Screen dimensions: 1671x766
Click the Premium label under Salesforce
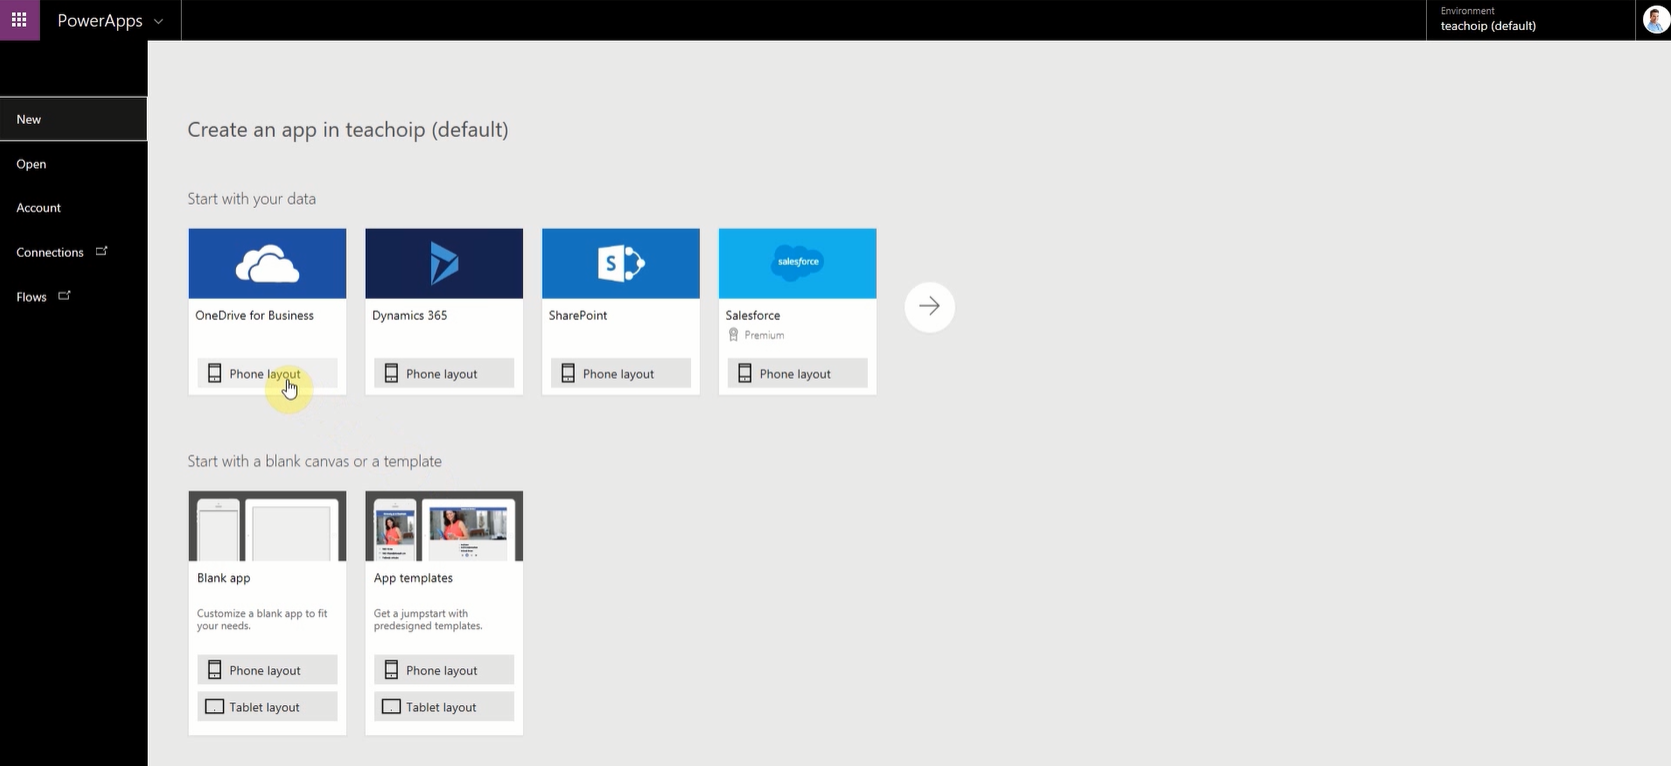pyautogui.click(x=764, y=335)
